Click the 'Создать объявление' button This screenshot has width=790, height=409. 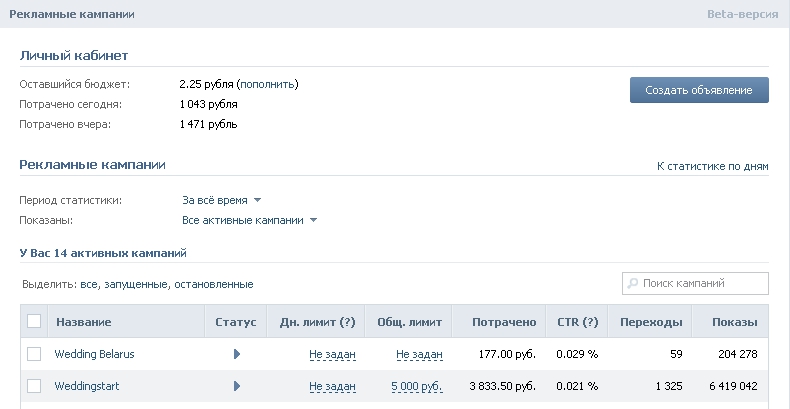(699, 90)
